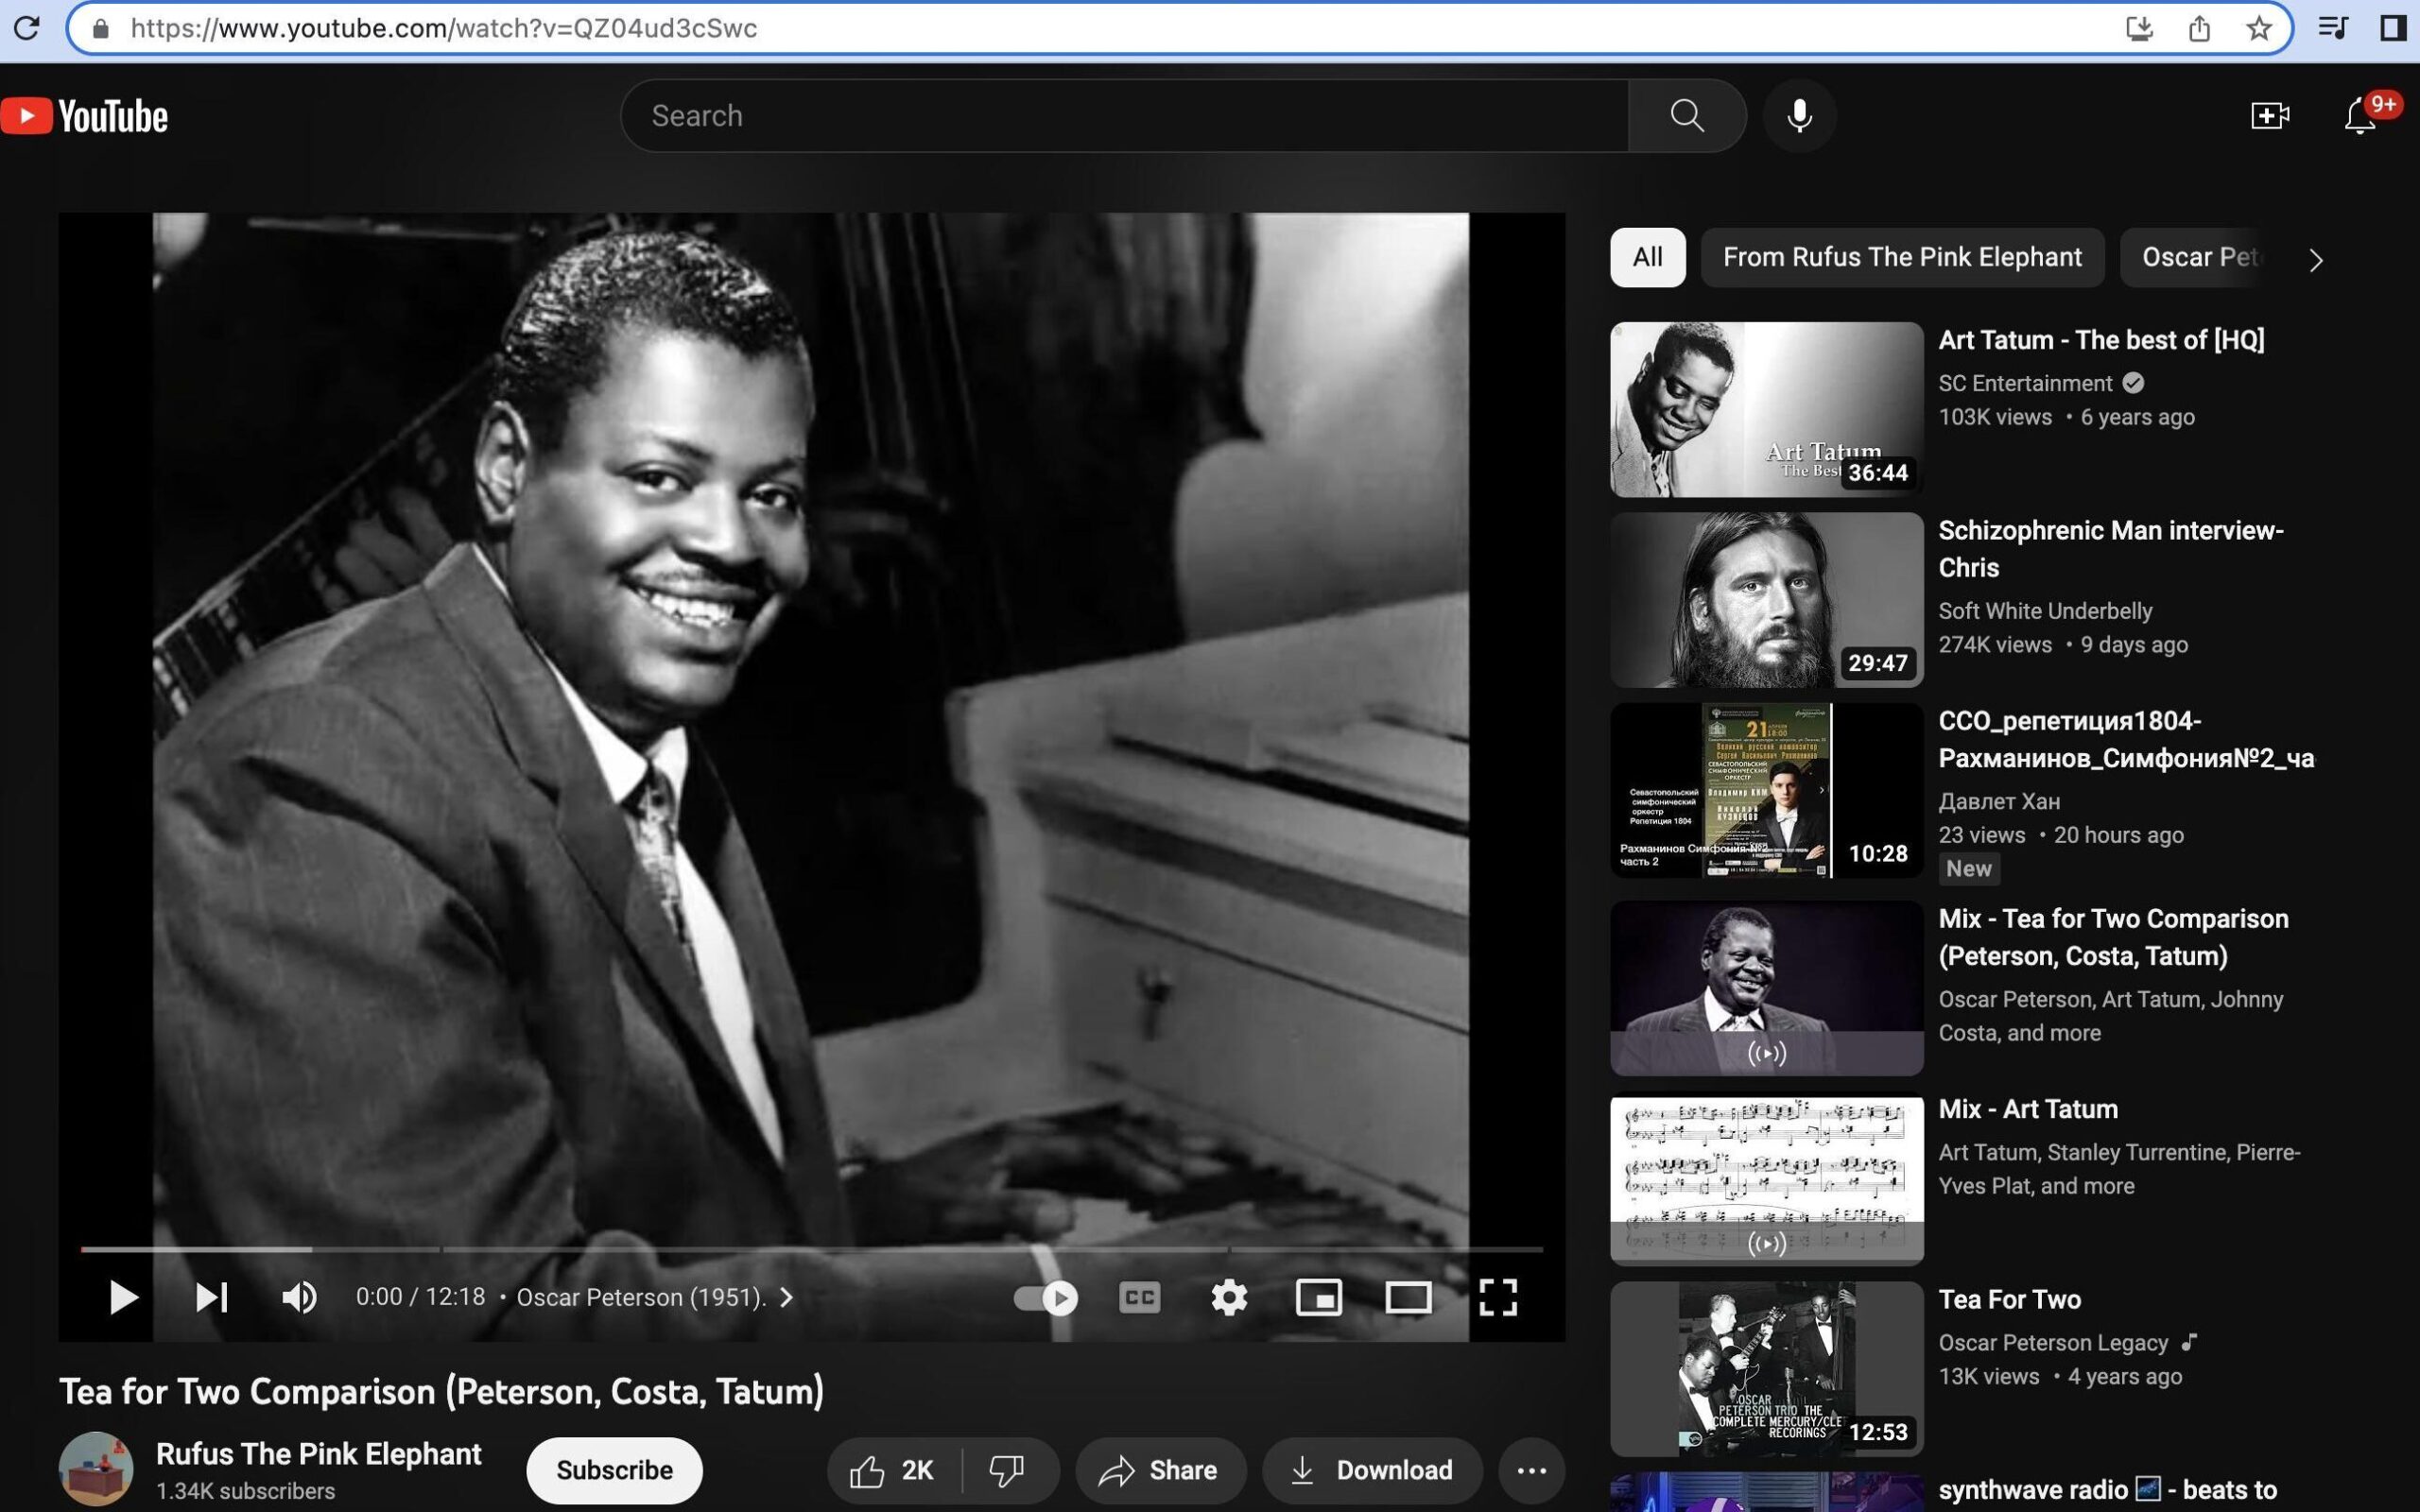Open more actions three-dot menu
Screen dimensions: 2420x1512
point(1531,1469)
